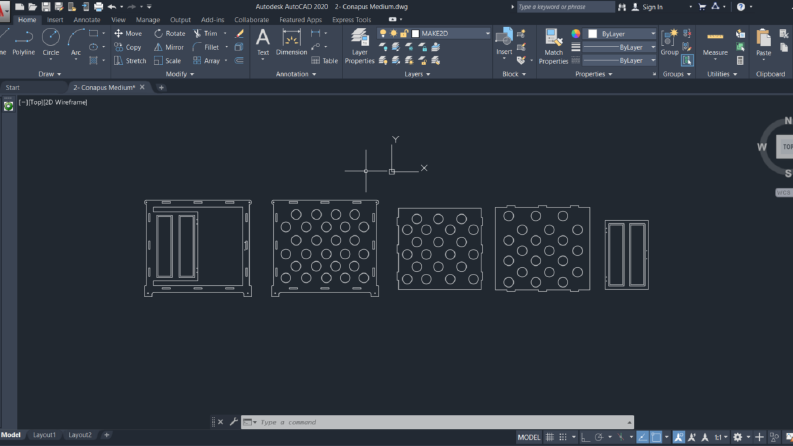This screenshot has width=793, height=446.
Task: Toggle drawing grid display in status bar
Action: pos(550,437)
